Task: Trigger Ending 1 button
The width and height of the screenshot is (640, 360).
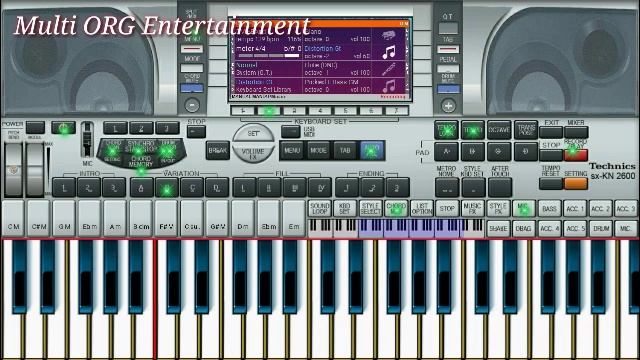Action: tap(347, 188)
